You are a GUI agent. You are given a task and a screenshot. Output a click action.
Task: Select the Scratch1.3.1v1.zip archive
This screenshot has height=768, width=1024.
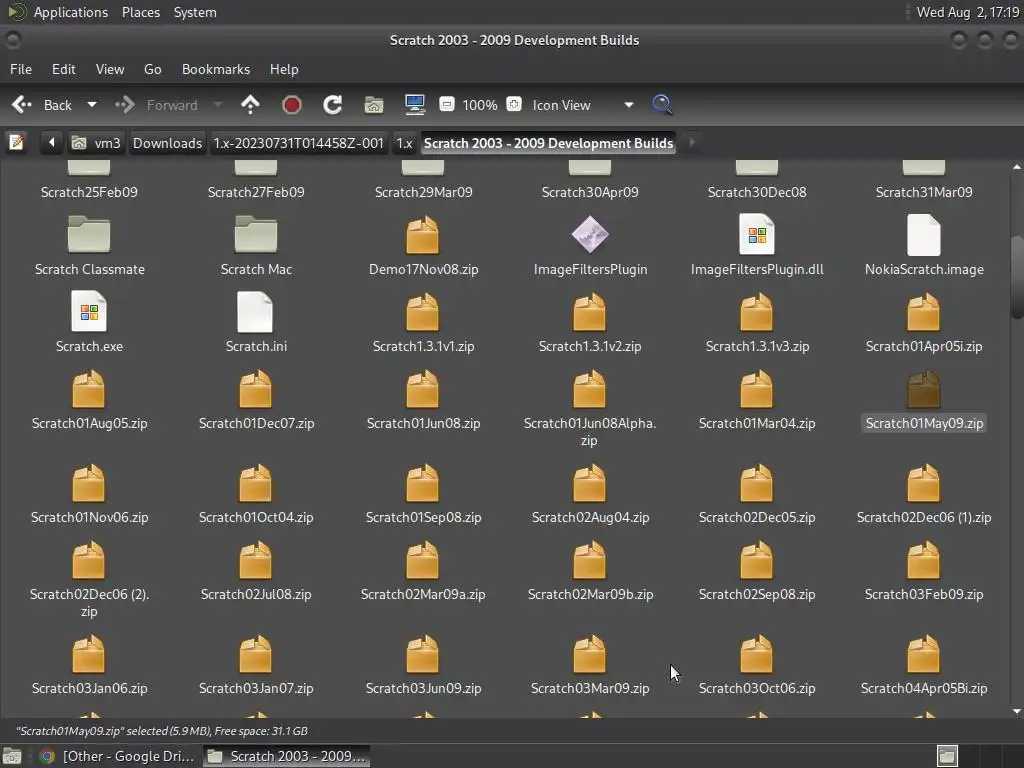[423, 323]
